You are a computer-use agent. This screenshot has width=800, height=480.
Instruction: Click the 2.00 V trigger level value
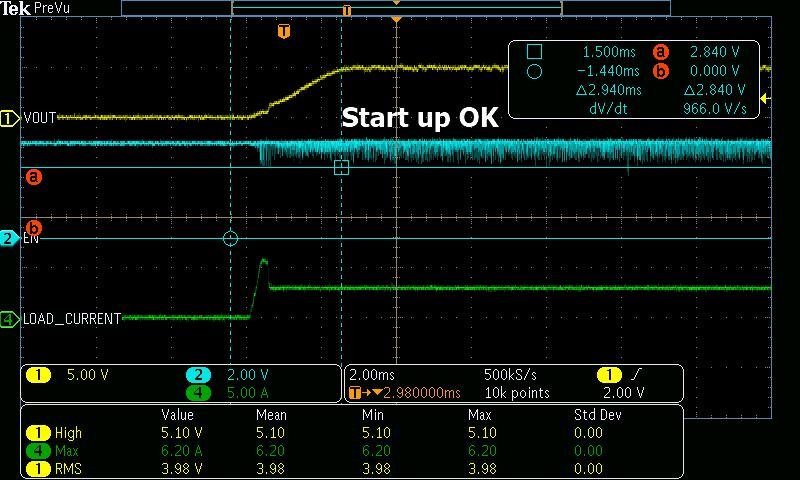point(623,393)
